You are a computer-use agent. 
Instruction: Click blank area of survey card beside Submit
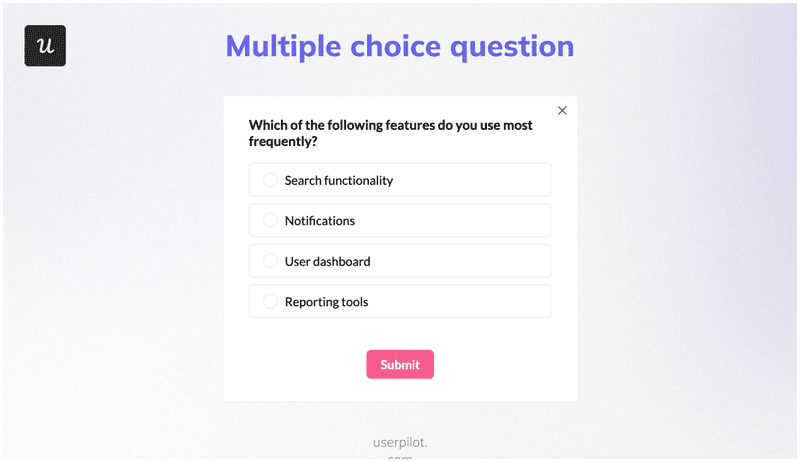500,365
